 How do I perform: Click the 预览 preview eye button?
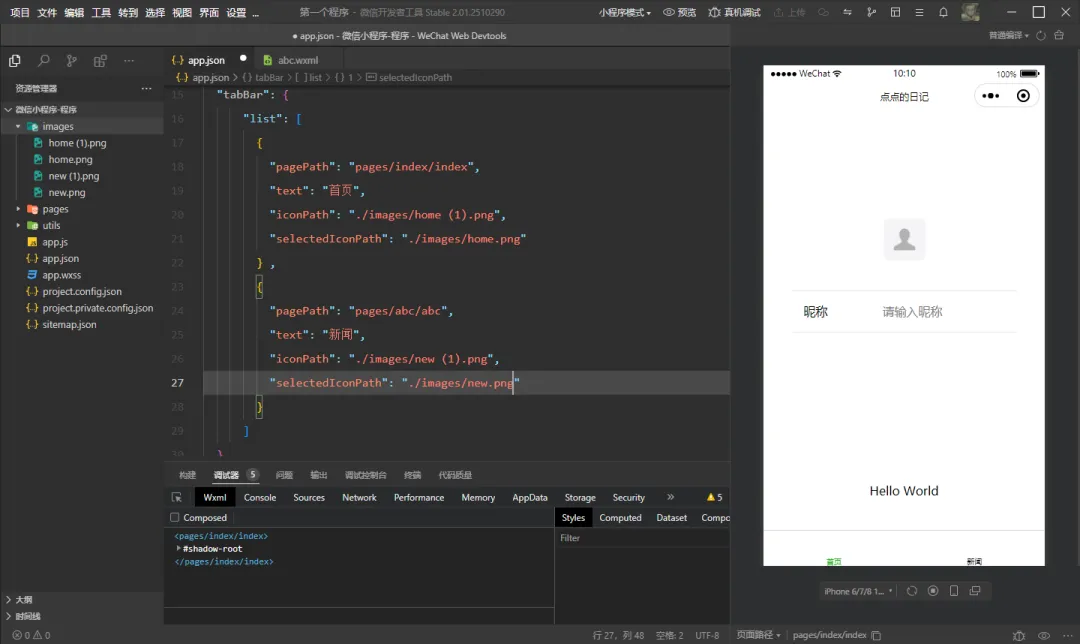679,12
